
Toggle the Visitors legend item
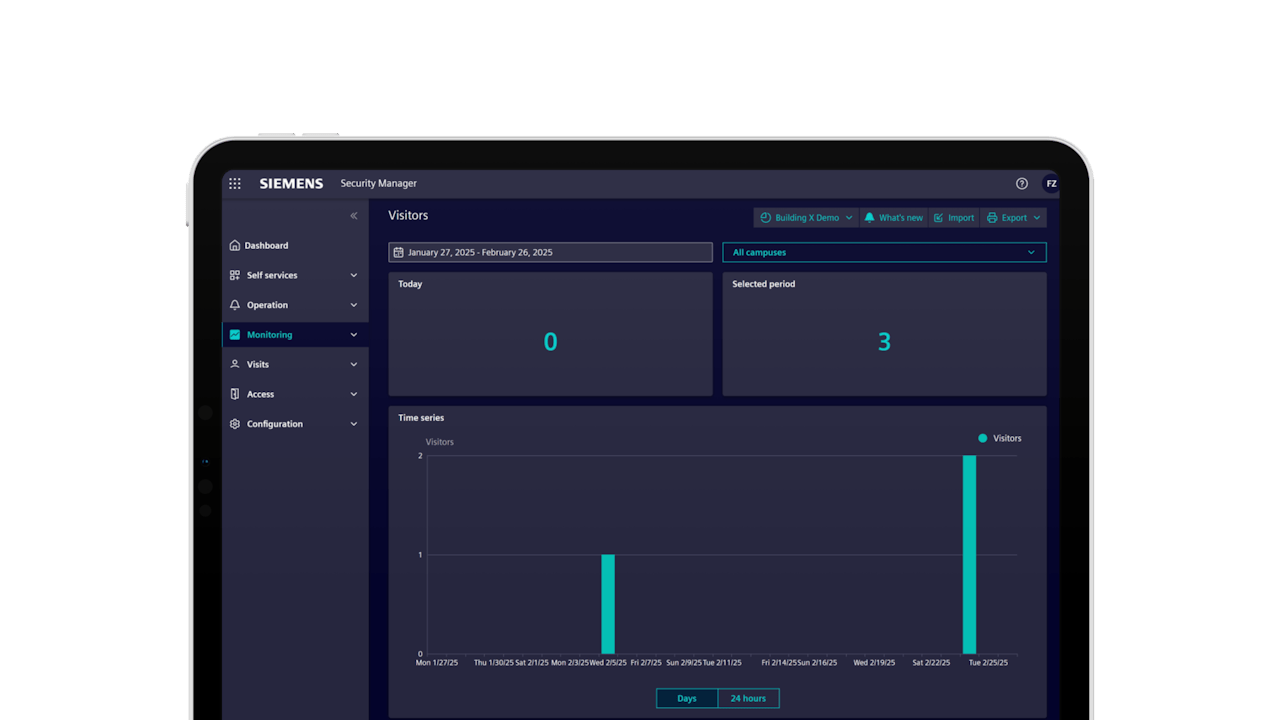click(x=998, y=438)
